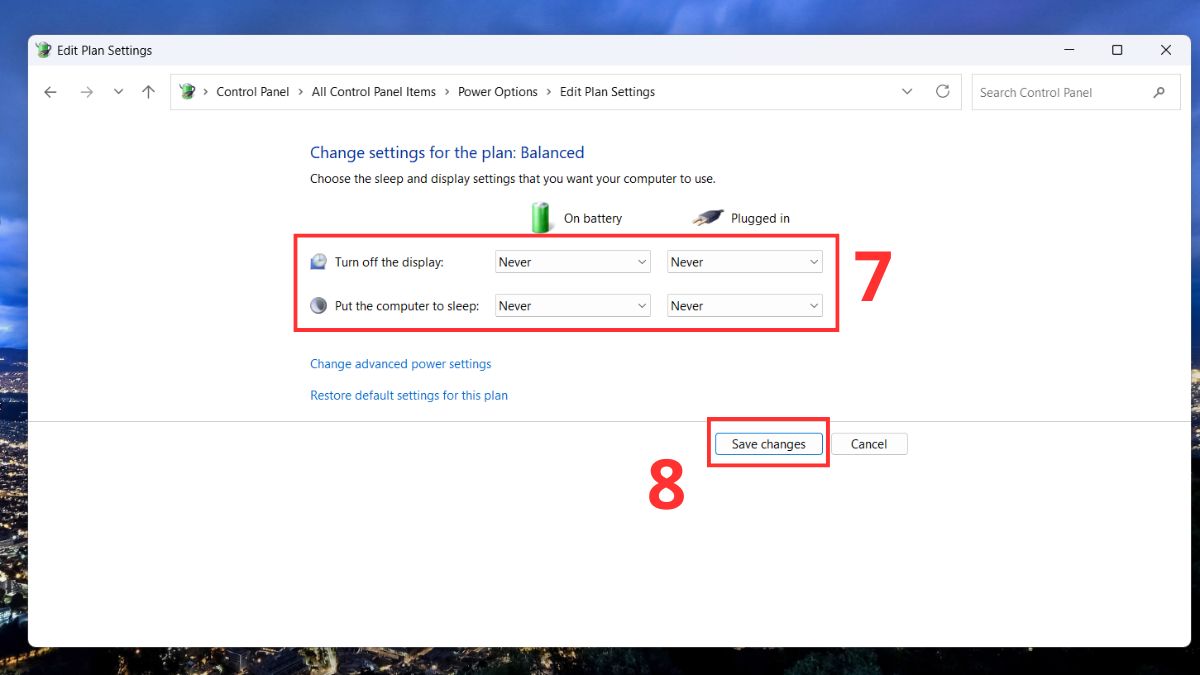Screen dimensions: 1200x675
Task: Click the 'On battery' column label
Action: (593, 218)
